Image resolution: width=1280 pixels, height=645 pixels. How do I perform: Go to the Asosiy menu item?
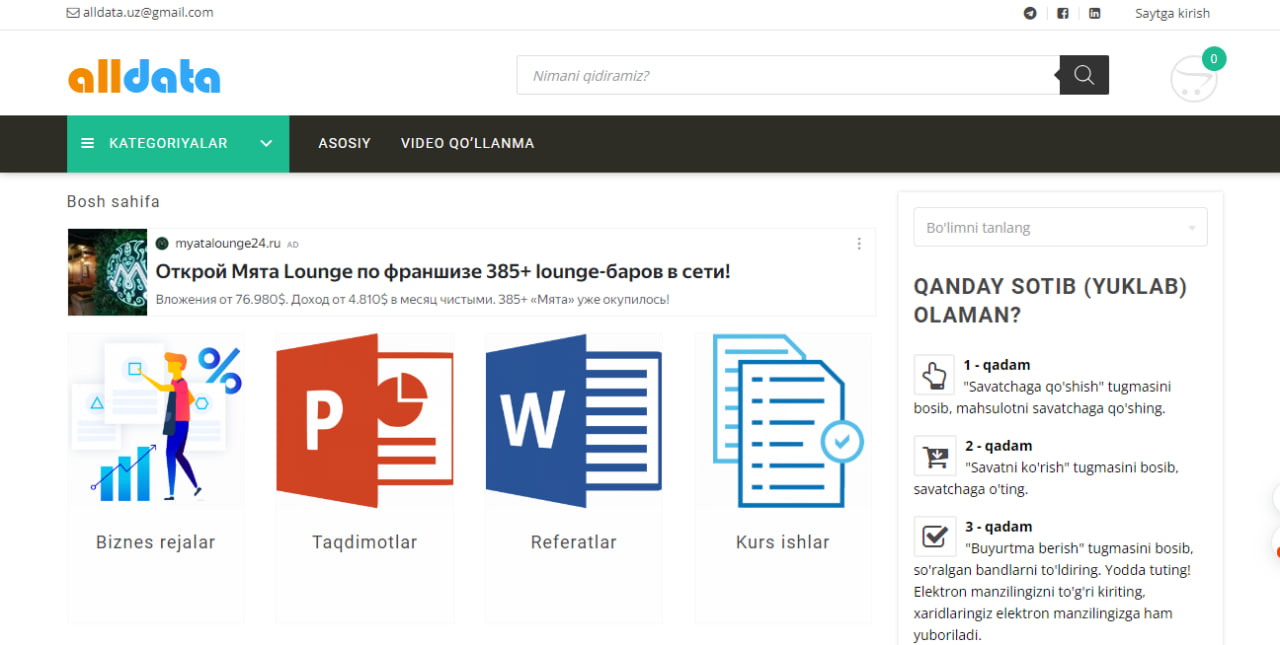[x=344, y=144]
